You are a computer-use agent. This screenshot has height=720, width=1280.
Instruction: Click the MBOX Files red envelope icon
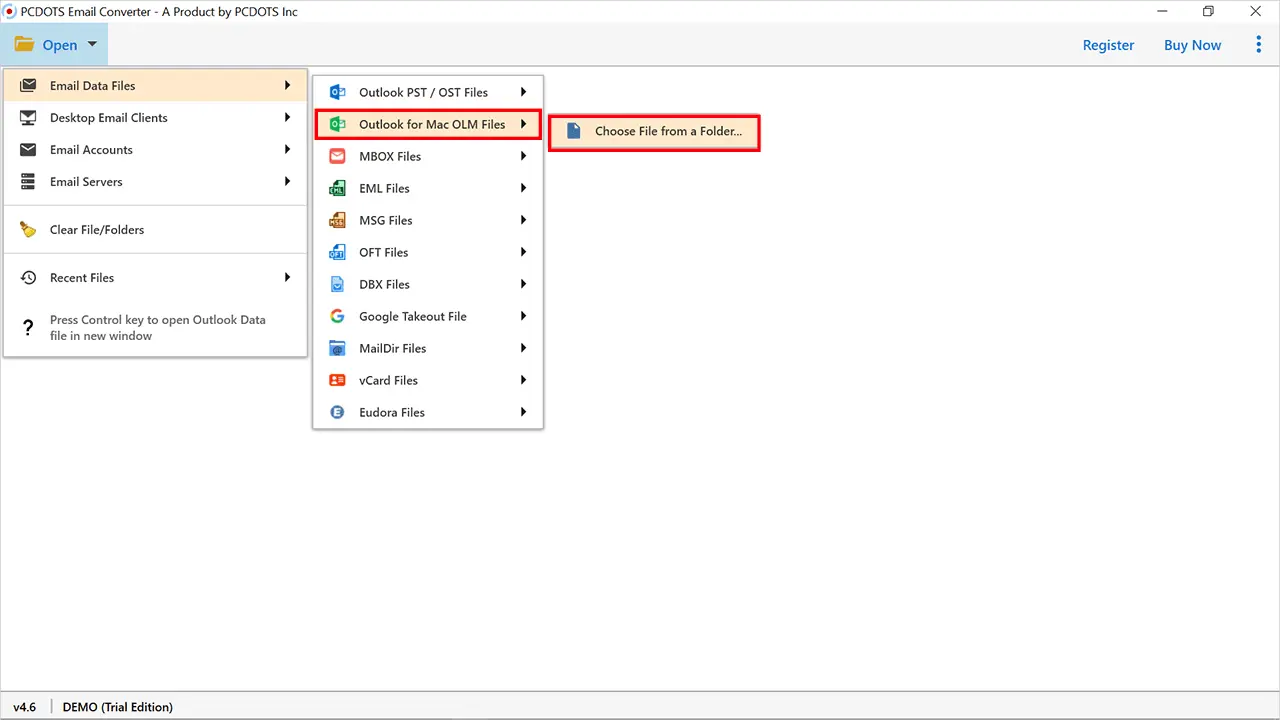click(338, 156)
